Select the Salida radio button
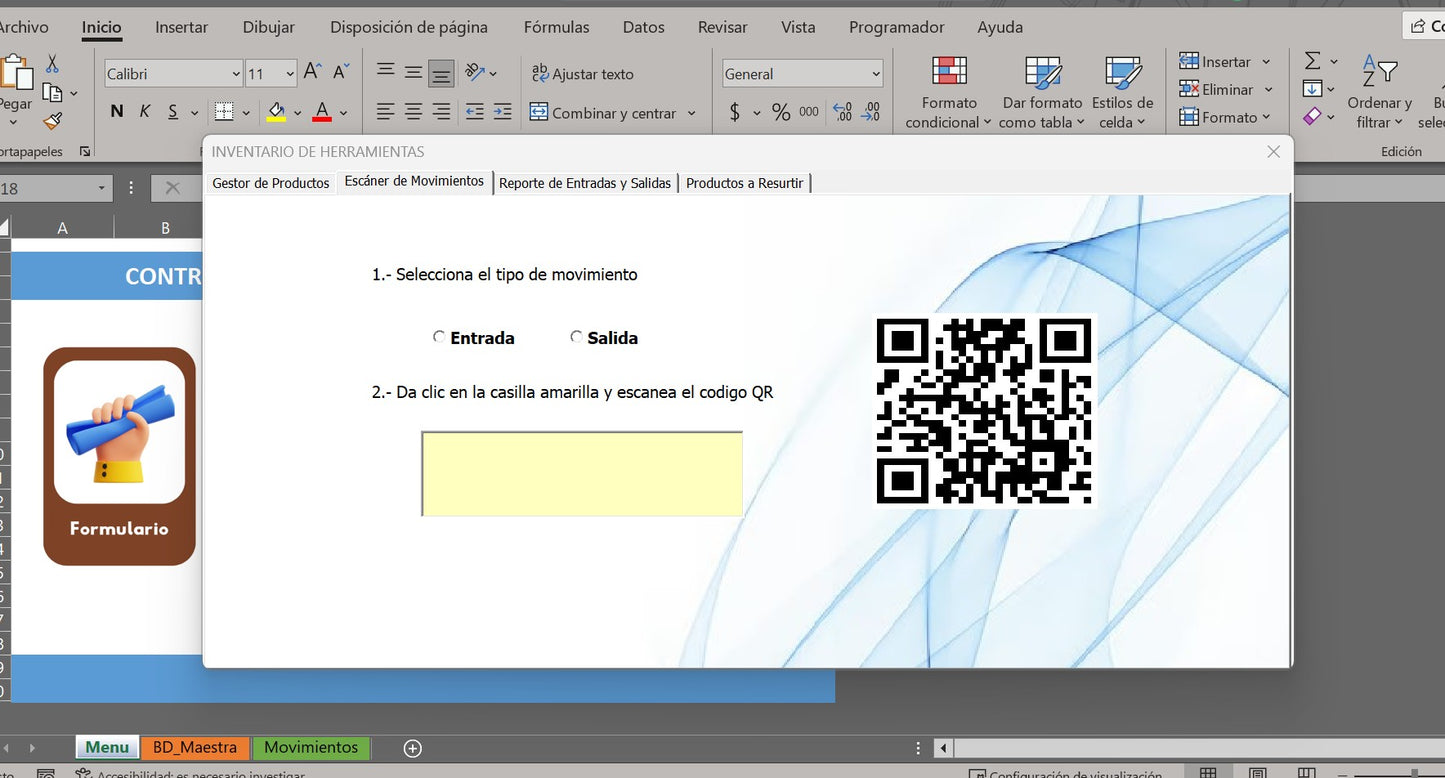Image resolution: width=1445 pixels, height=778 pixels. tap(576, 337)
